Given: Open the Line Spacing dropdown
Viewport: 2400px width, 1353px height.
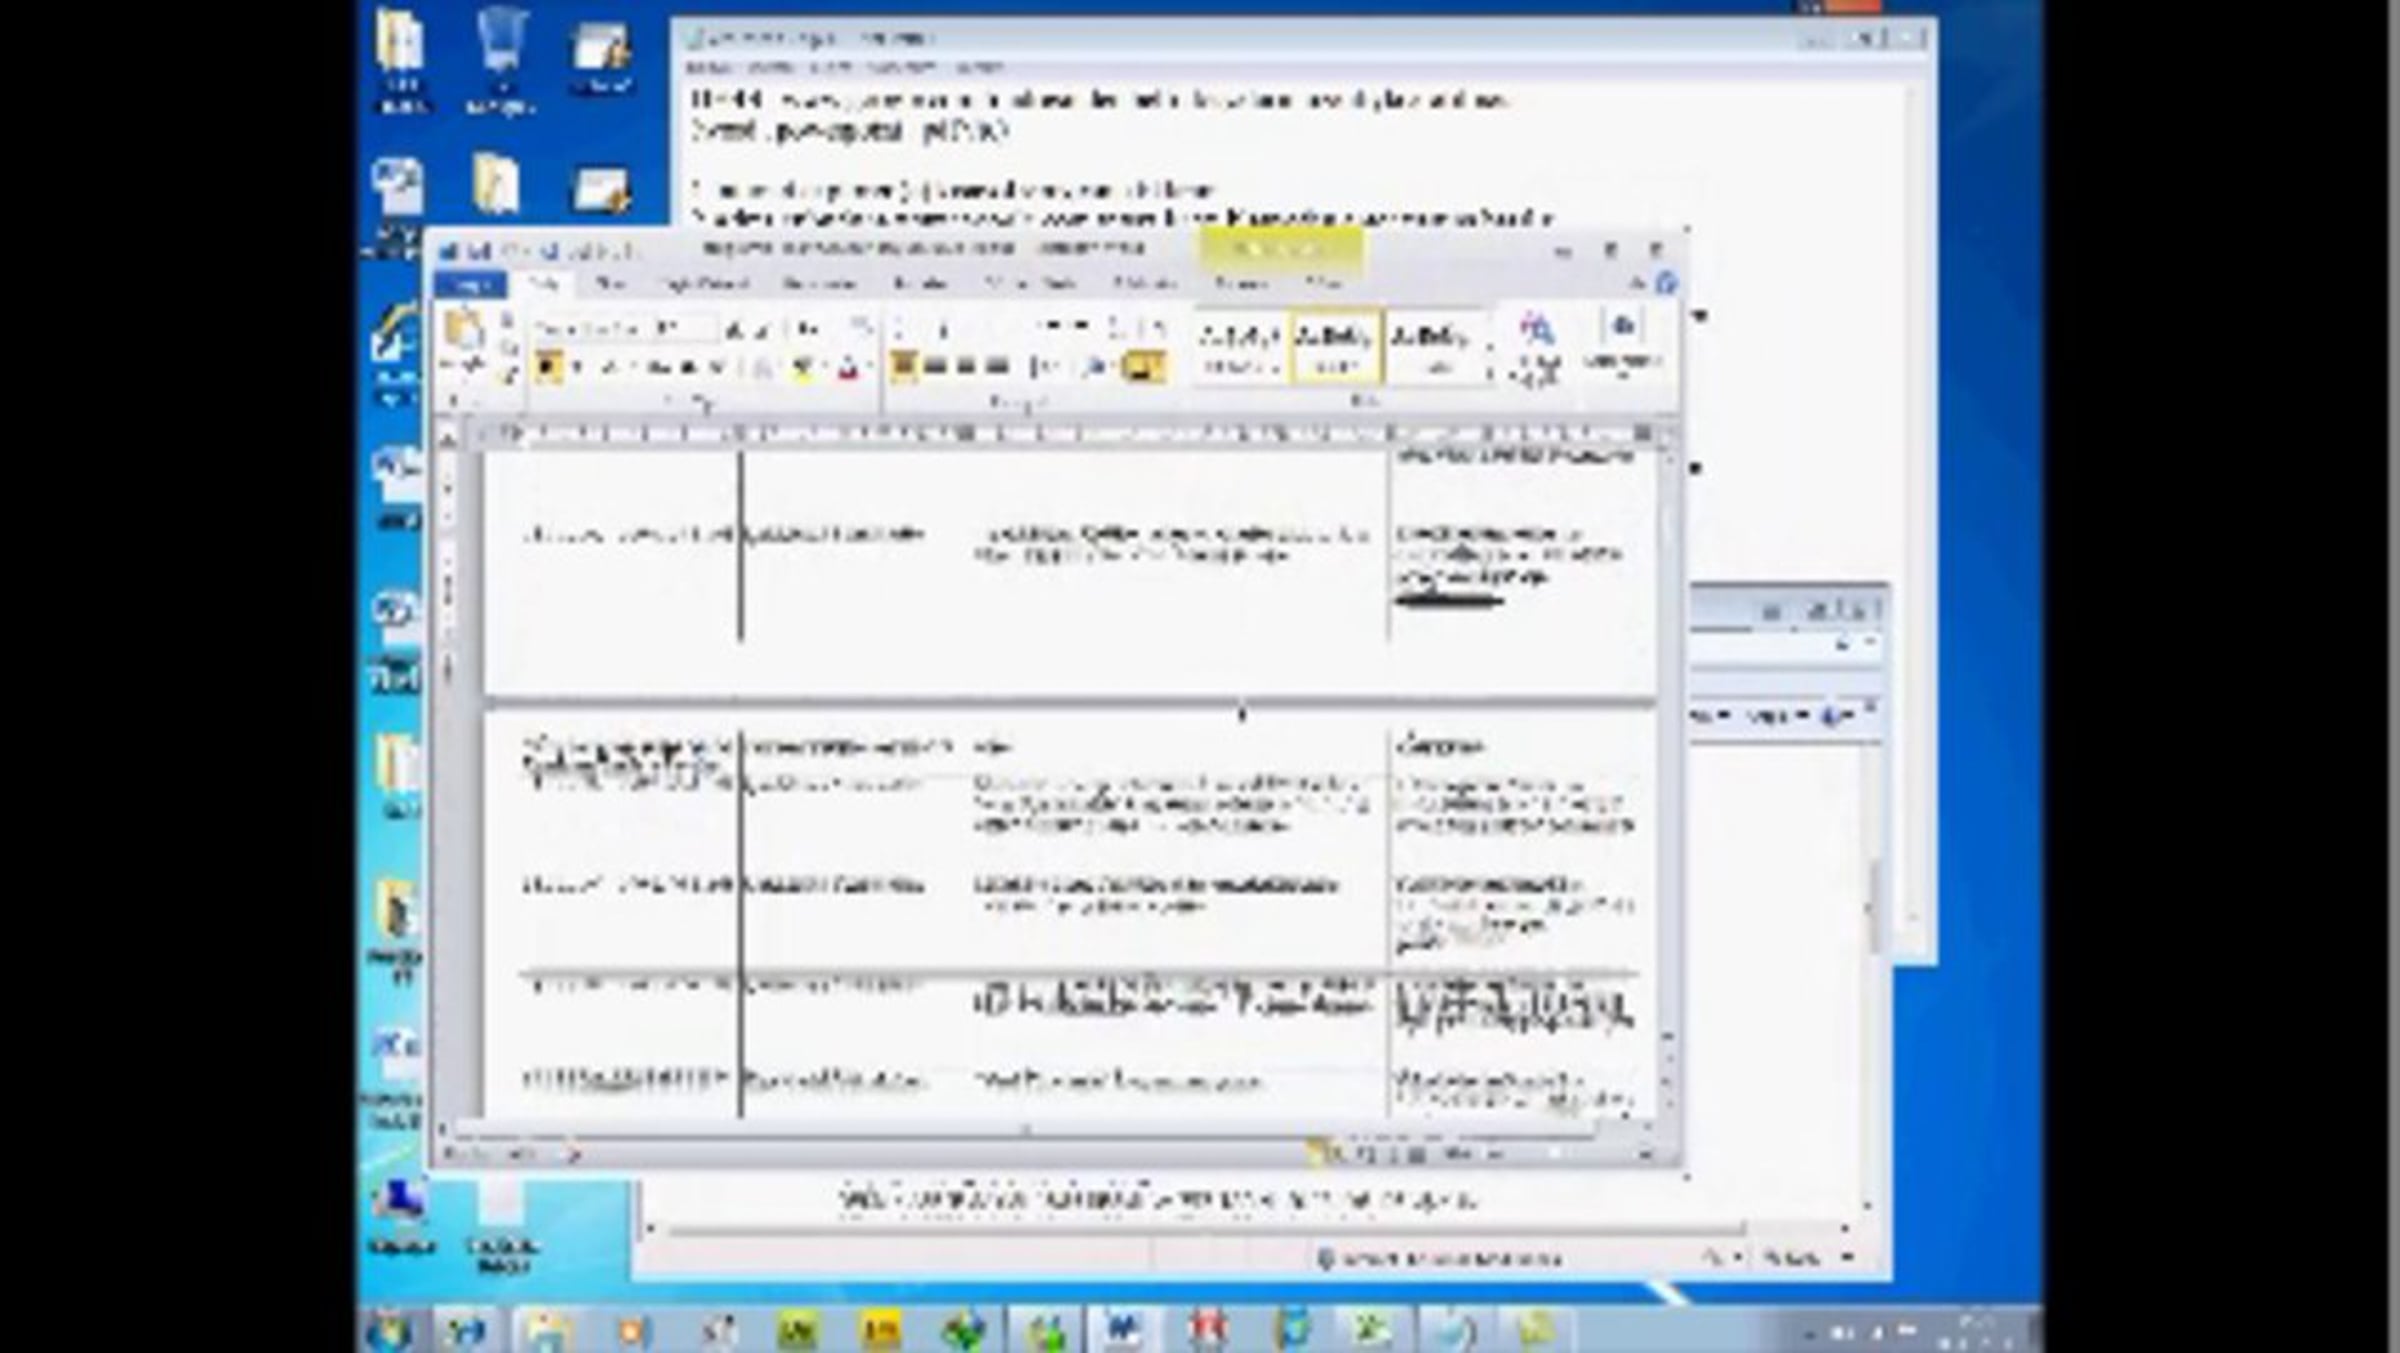Looking at the screenshot, I should (x=1044, y=367).
